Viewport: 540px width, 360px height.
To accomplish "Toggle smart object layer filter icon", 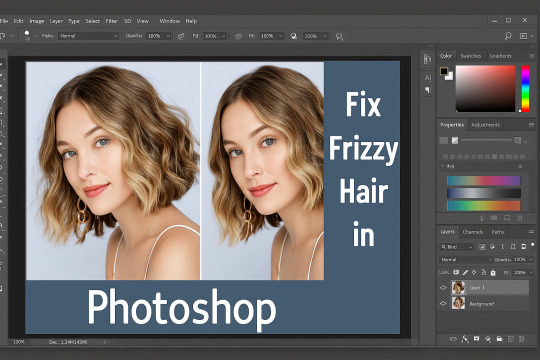I will point(523,247).
